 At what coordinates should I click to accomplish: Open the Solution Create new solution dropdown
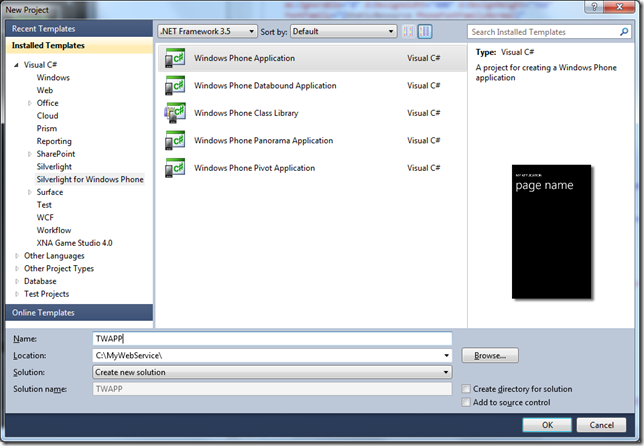coord(272,372)
